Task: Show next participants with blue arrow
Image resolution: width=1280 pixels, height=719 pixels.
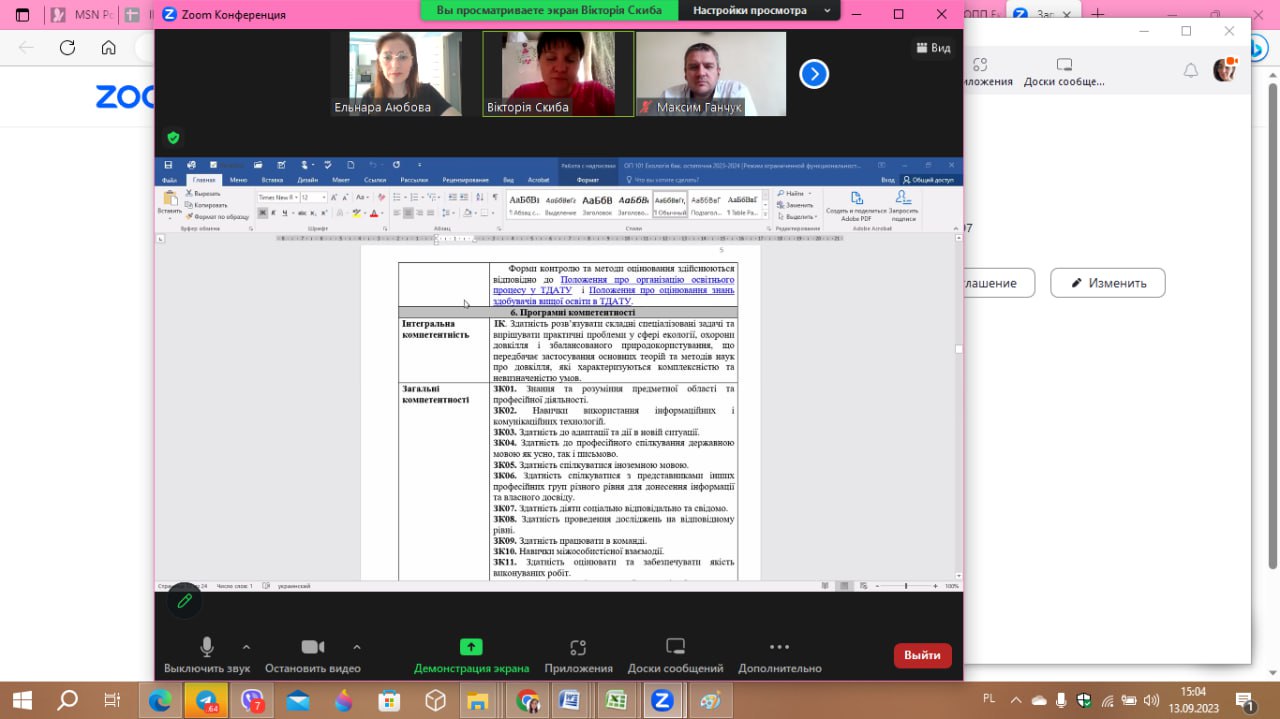Action: tap(814, 74)
